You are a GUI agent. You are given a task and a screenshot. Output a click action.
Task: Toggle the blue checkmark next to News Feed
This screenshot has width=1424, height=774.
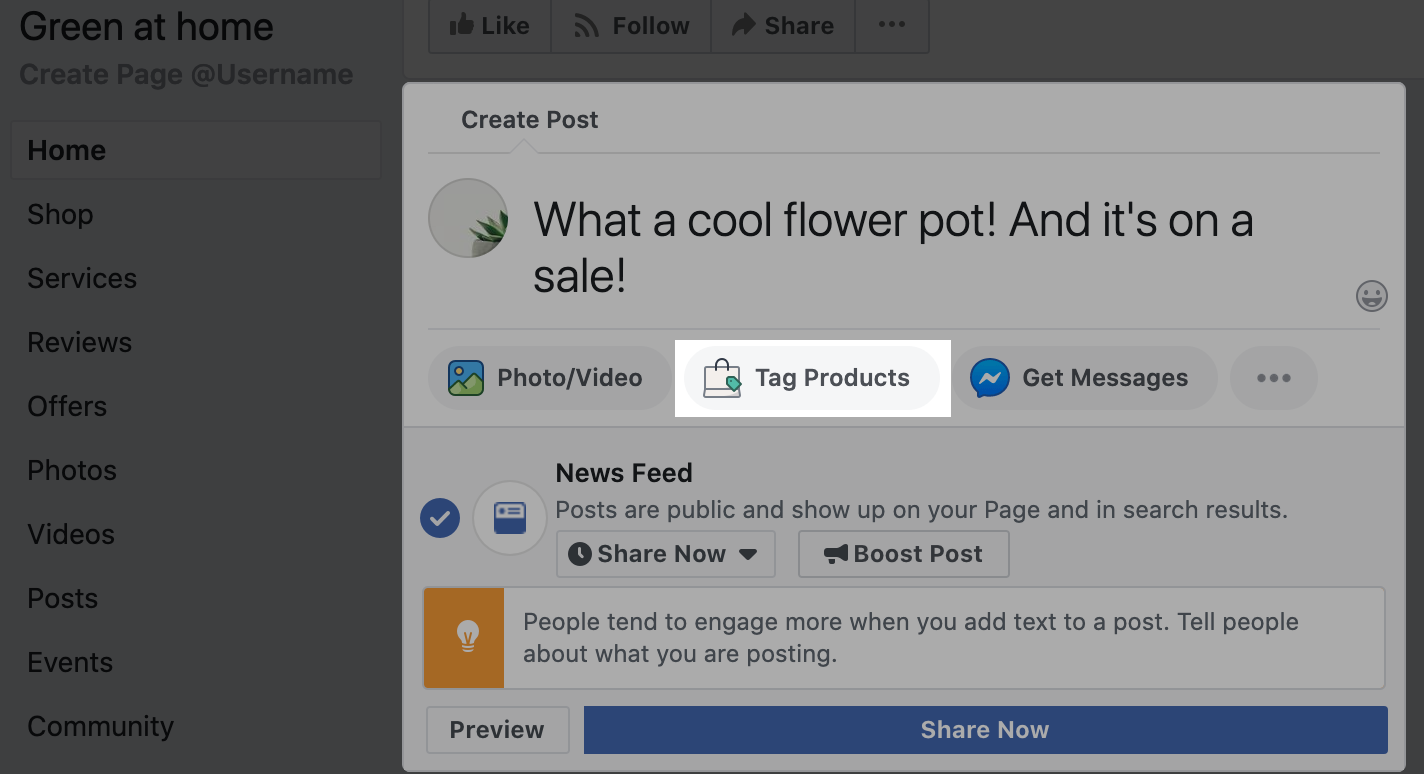point(440,518)
